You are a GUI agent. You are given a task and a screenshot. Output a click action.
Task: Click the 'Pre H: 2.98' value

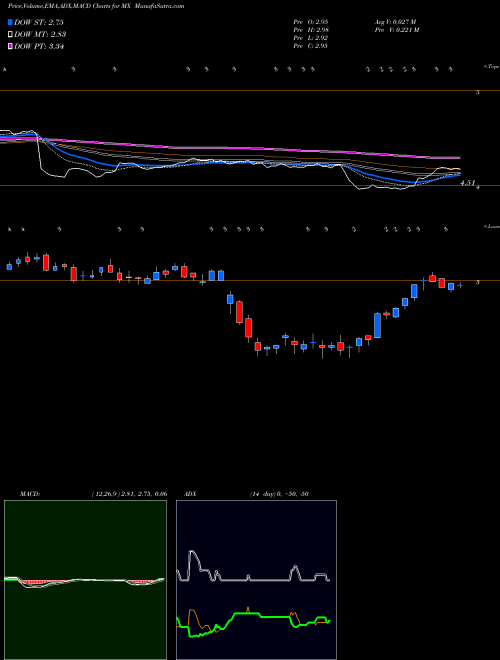[x=311, y=30]
